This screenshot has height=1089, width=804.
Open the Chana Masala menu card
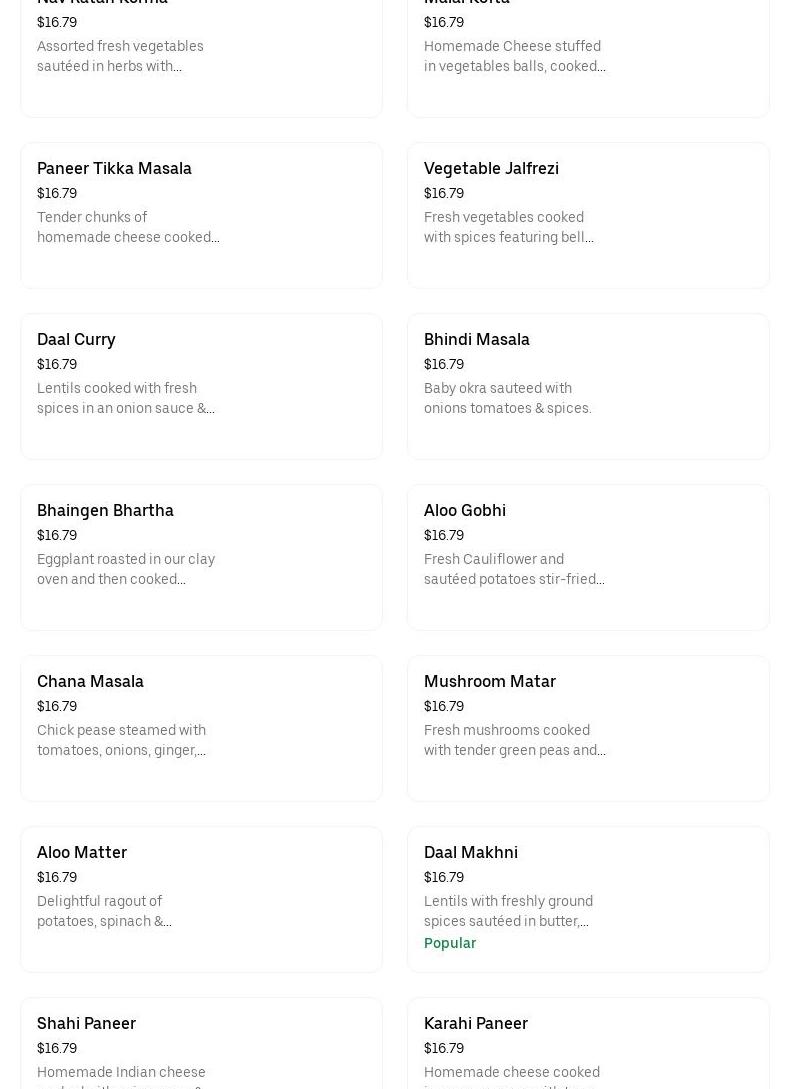[x=90, y=681]
